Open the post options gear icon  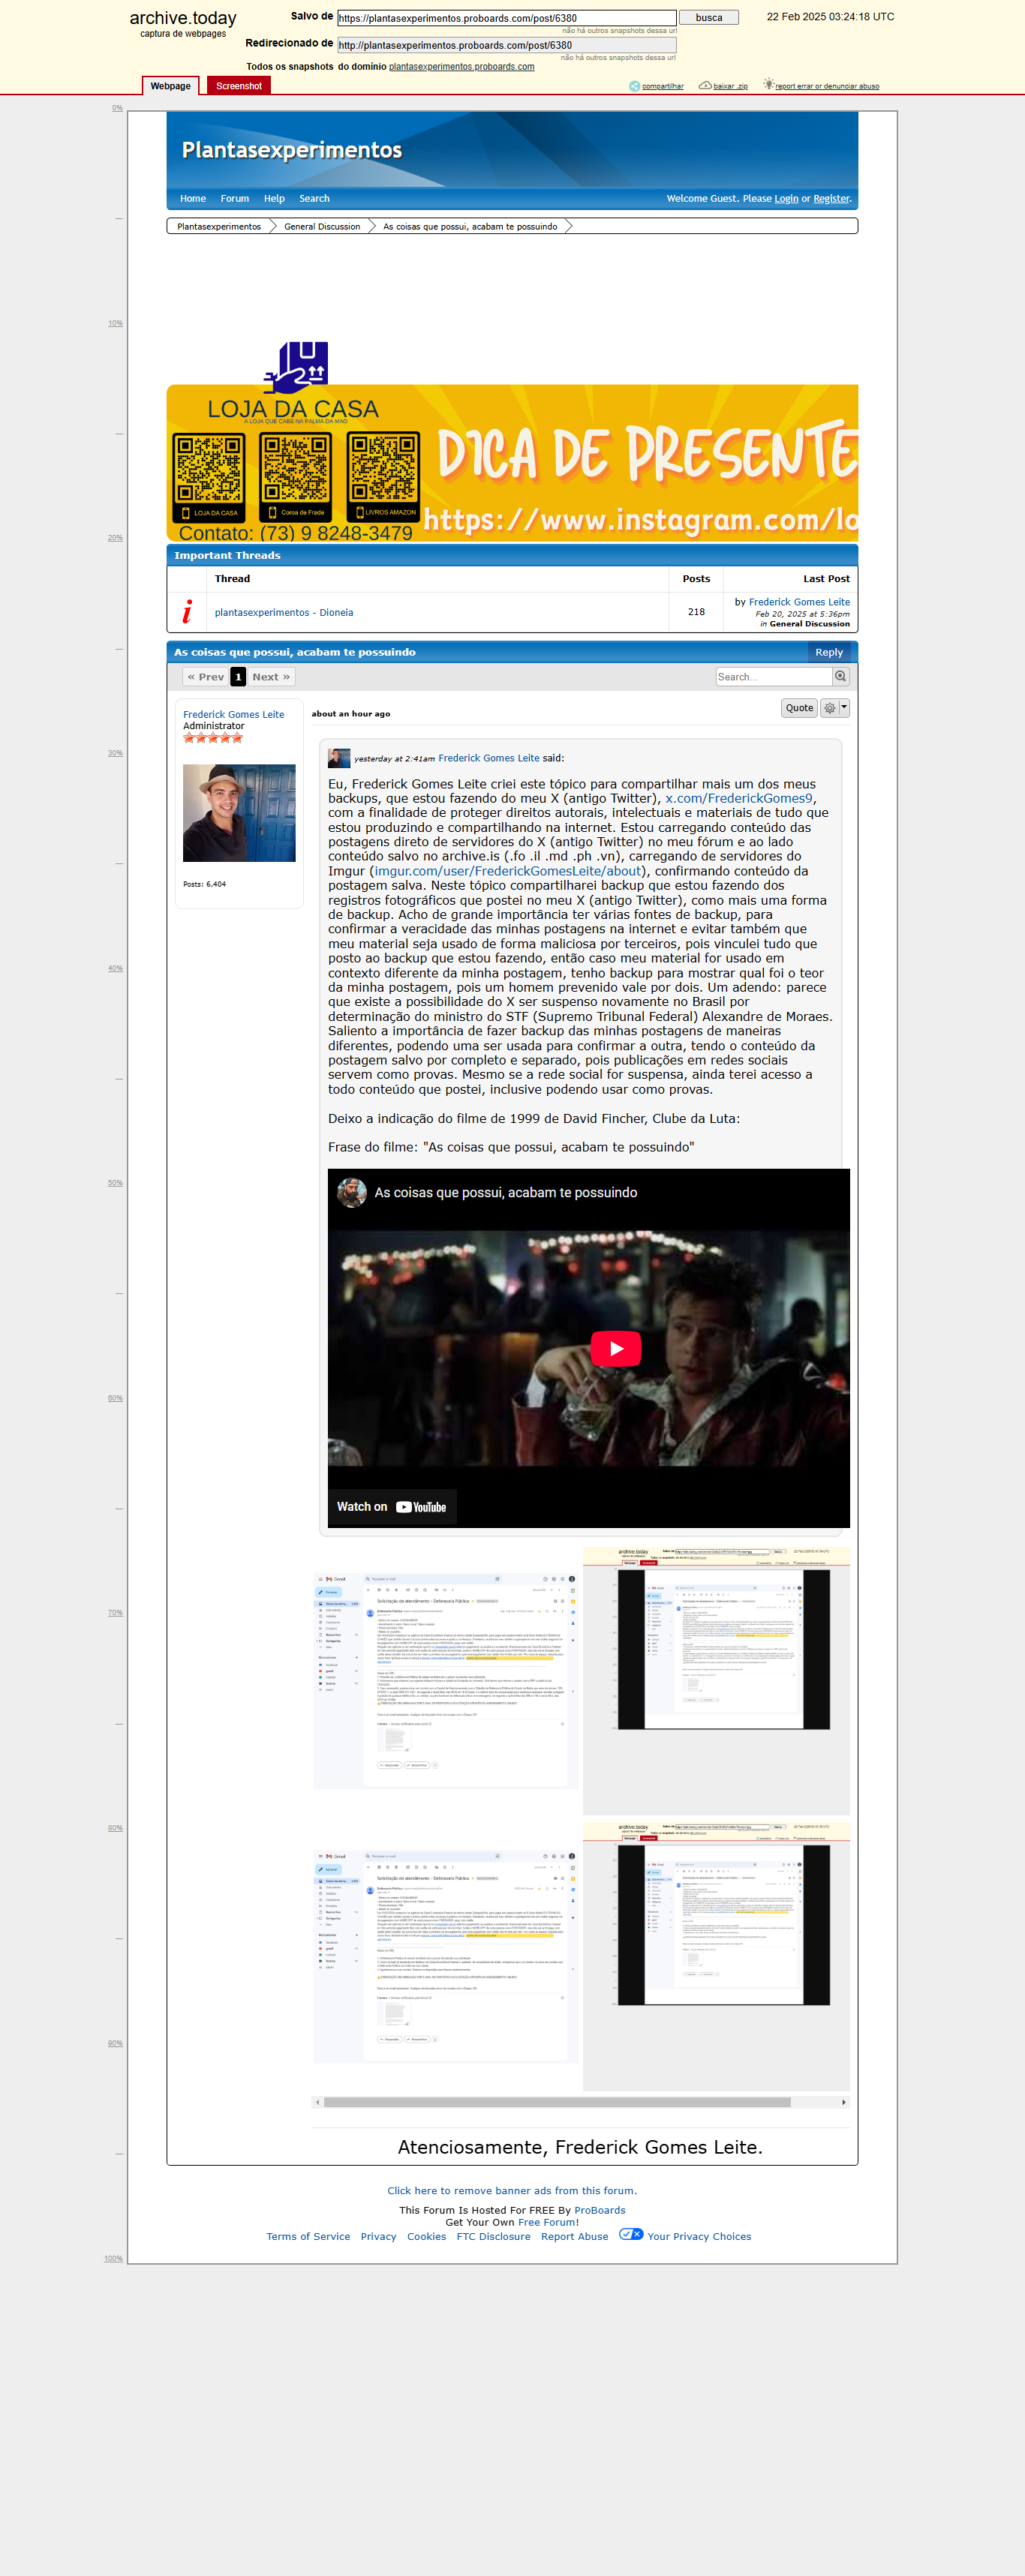pyautogui.click(x=829, y=708)
